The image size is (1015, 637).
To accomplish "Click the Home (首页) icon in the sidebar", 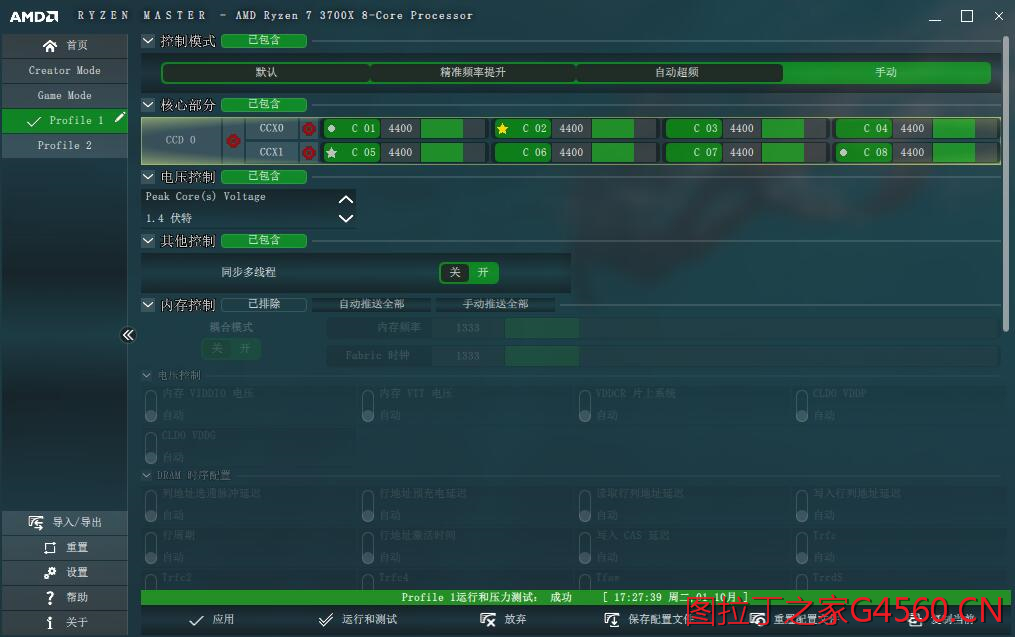I will point(48,45).
